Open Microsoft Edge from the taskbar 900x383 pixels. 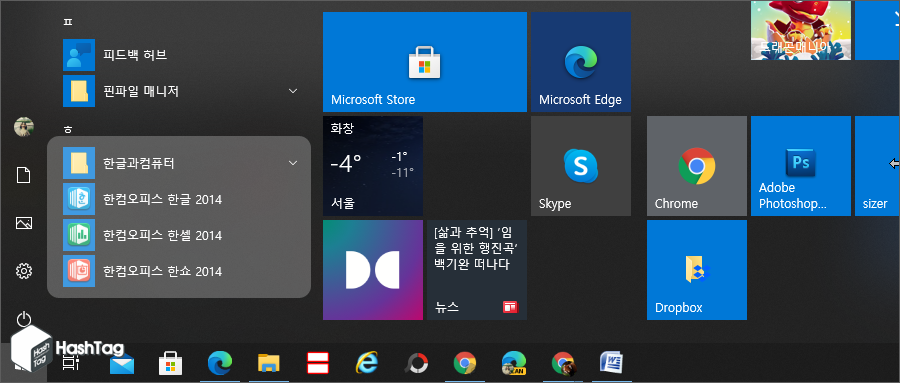pyautogui.click(x=220, y=363)
